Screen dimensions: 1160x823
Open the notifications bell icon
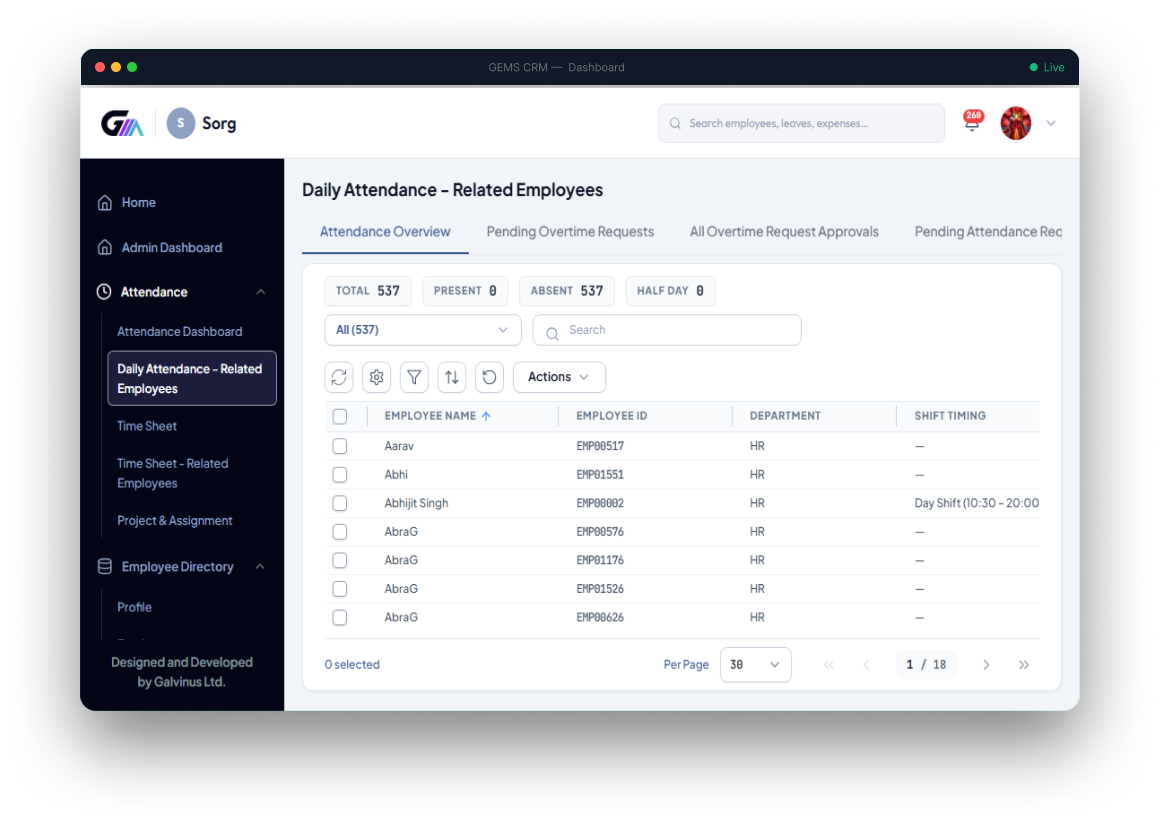[972, 122]
